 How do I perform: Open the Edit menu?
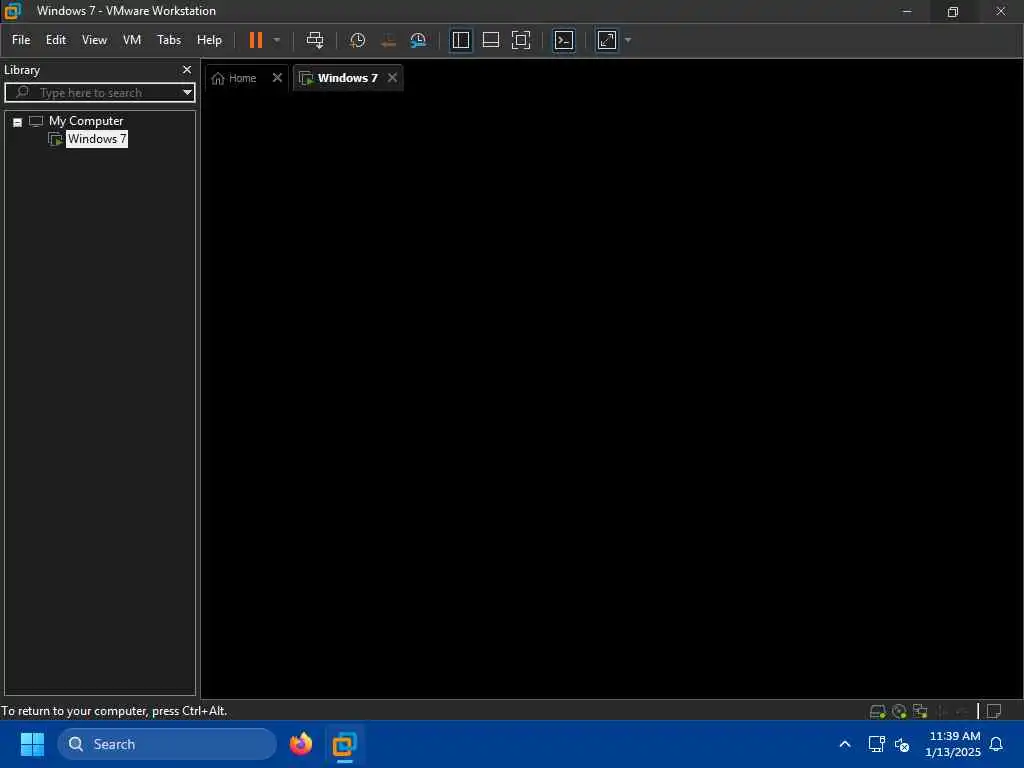click(x=56, y=40)
